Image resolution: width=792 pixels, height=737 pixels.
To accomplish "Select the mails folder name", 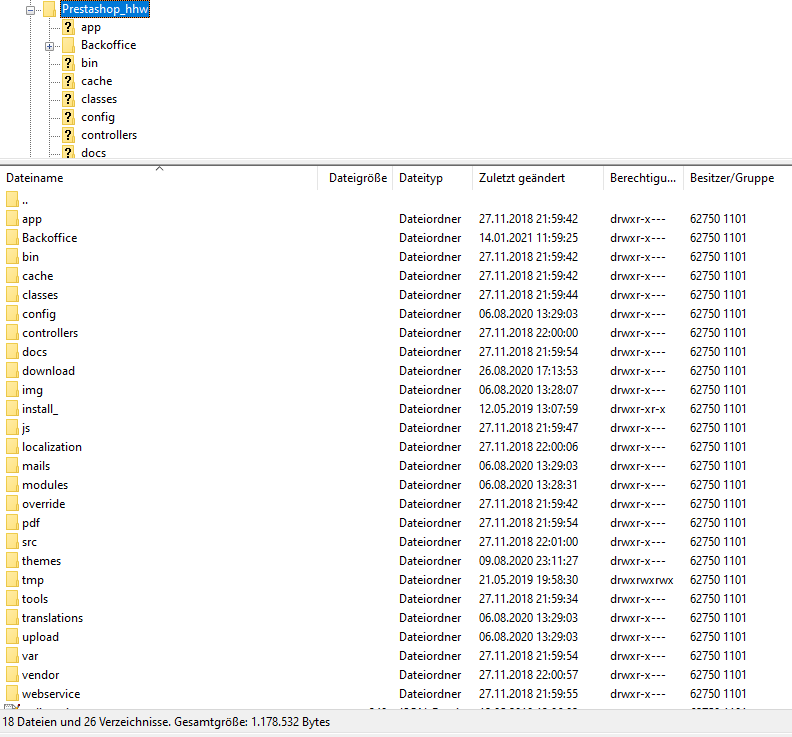I will click(x=36, y=466).
